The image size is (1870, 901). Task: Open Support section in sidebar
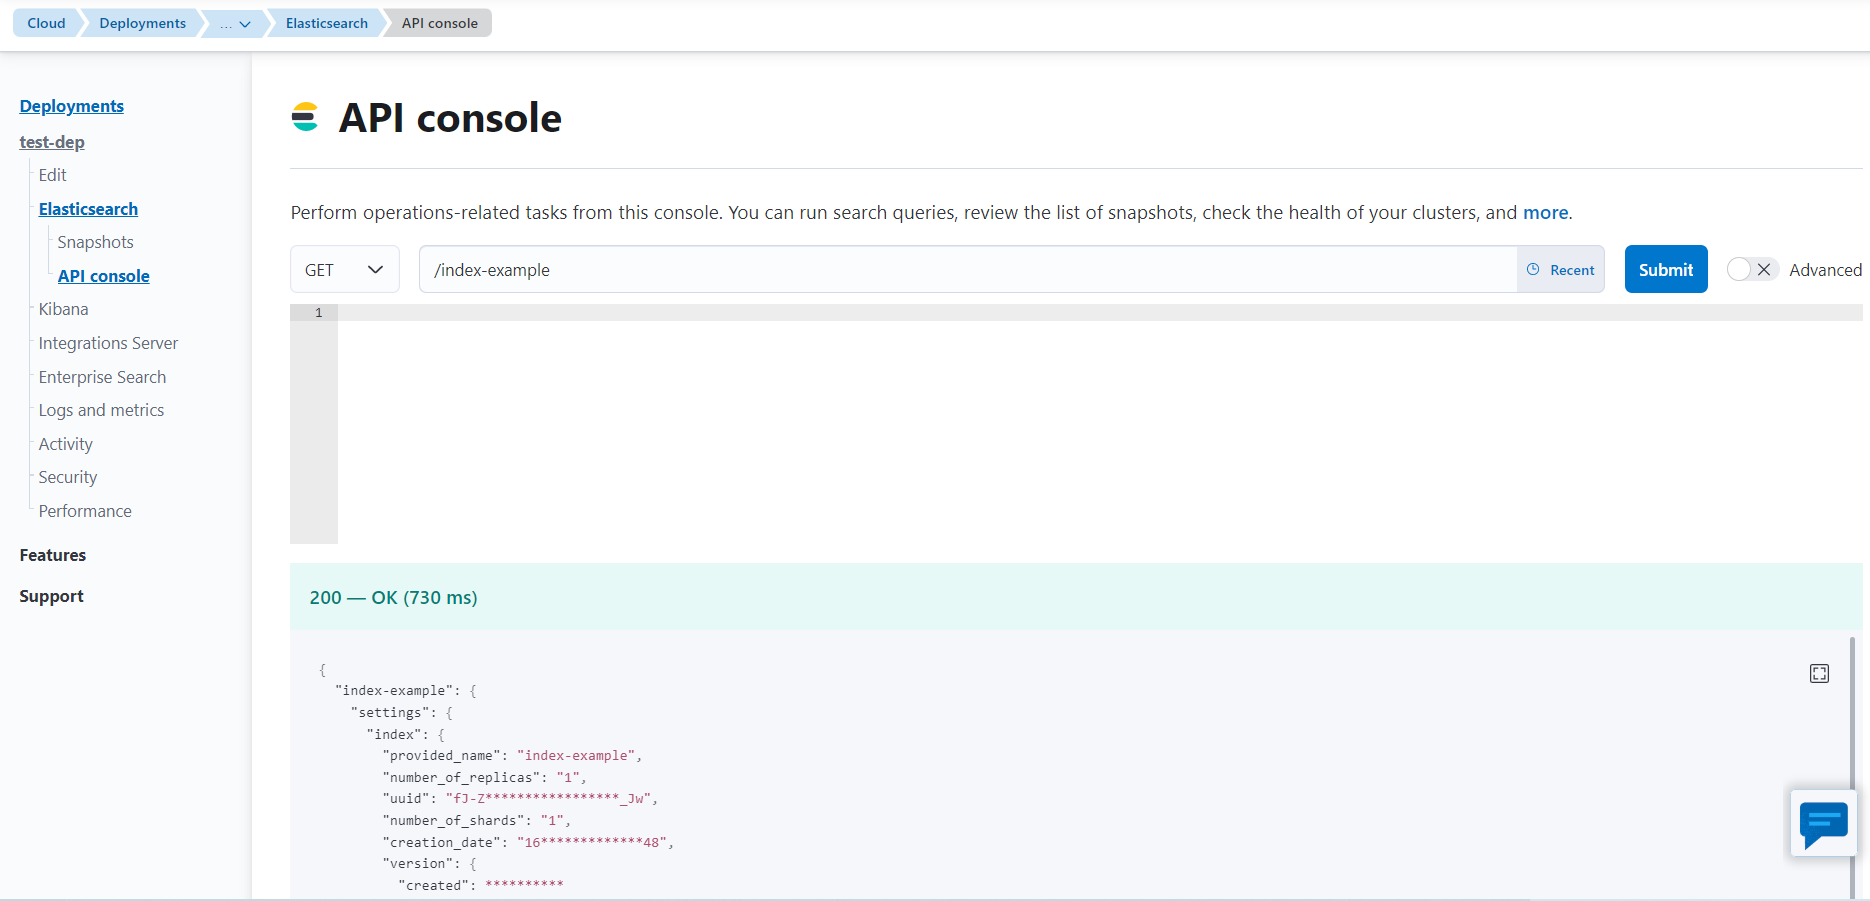click(51, 596)
